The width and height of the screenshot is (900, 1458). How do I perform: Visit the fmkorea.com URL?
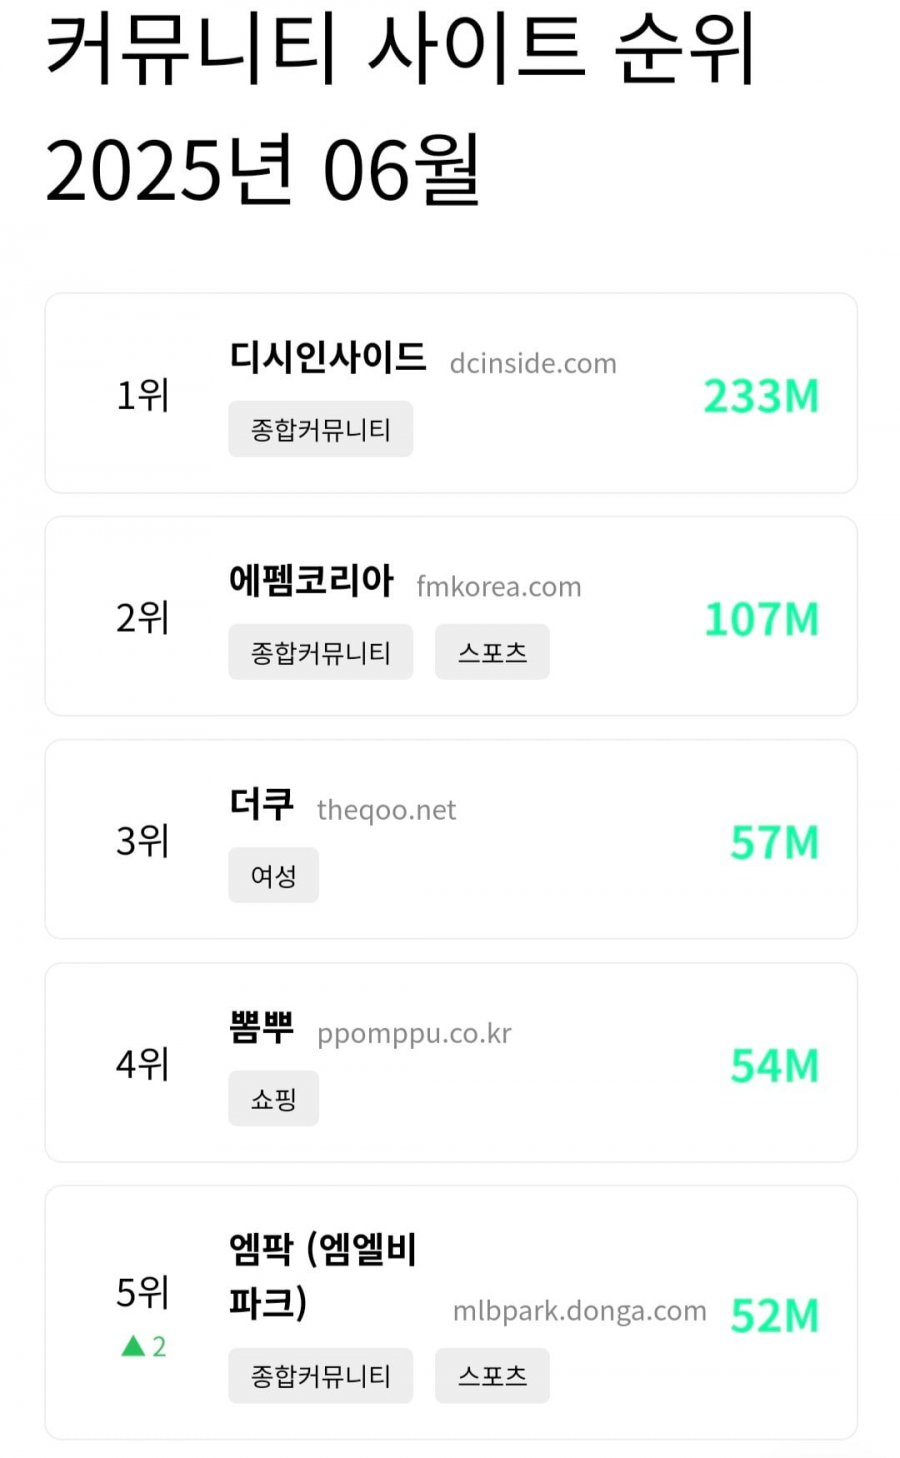pyautogui.click(x=499, y=586)
